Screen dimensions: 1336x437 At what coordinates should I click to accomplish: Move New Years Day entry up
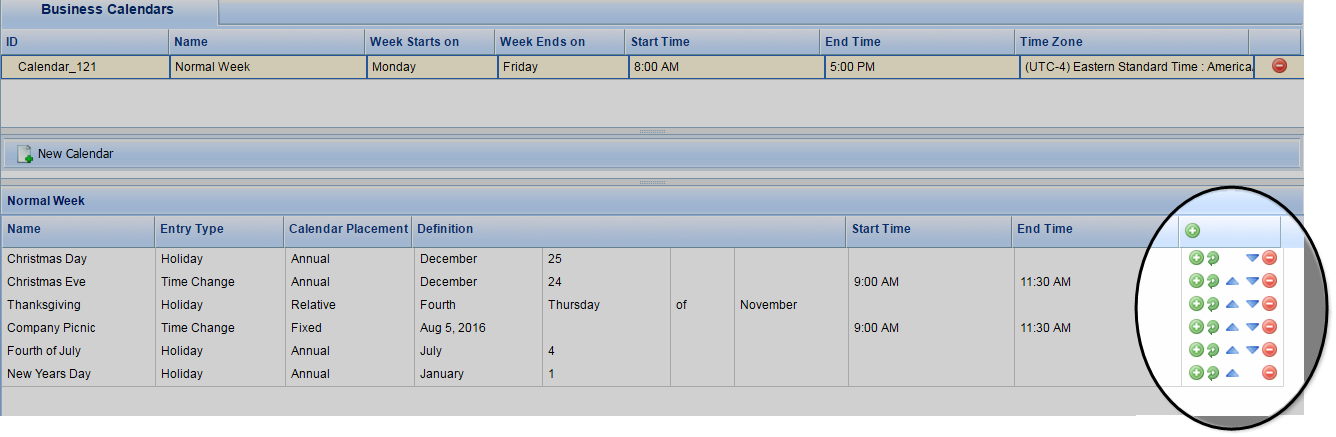pos(1232,373)
